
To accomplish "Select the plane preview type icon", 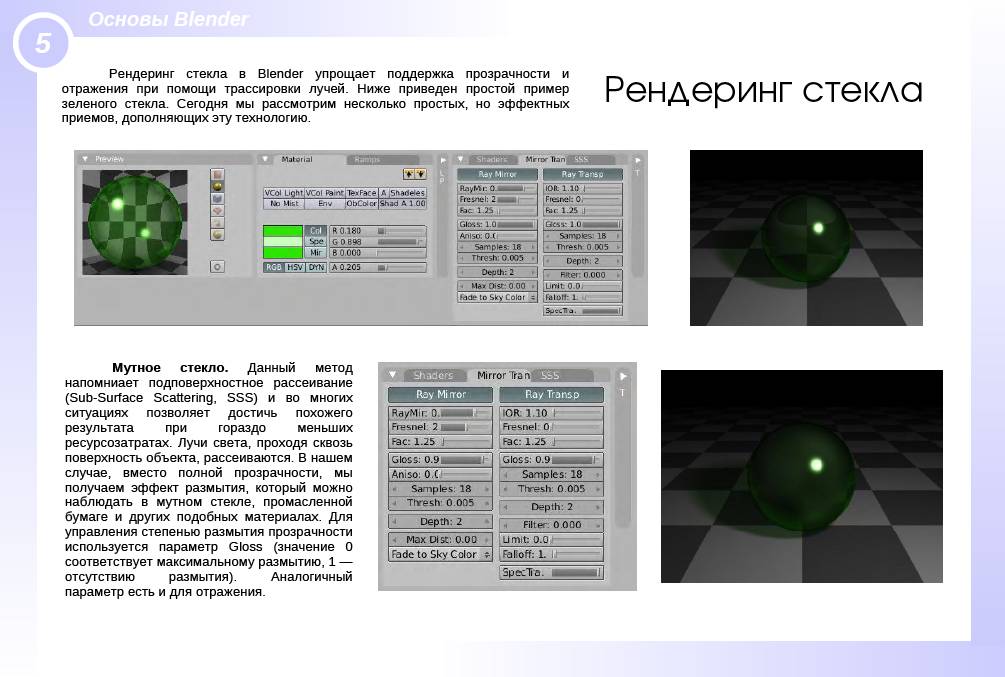I will 217,174.
